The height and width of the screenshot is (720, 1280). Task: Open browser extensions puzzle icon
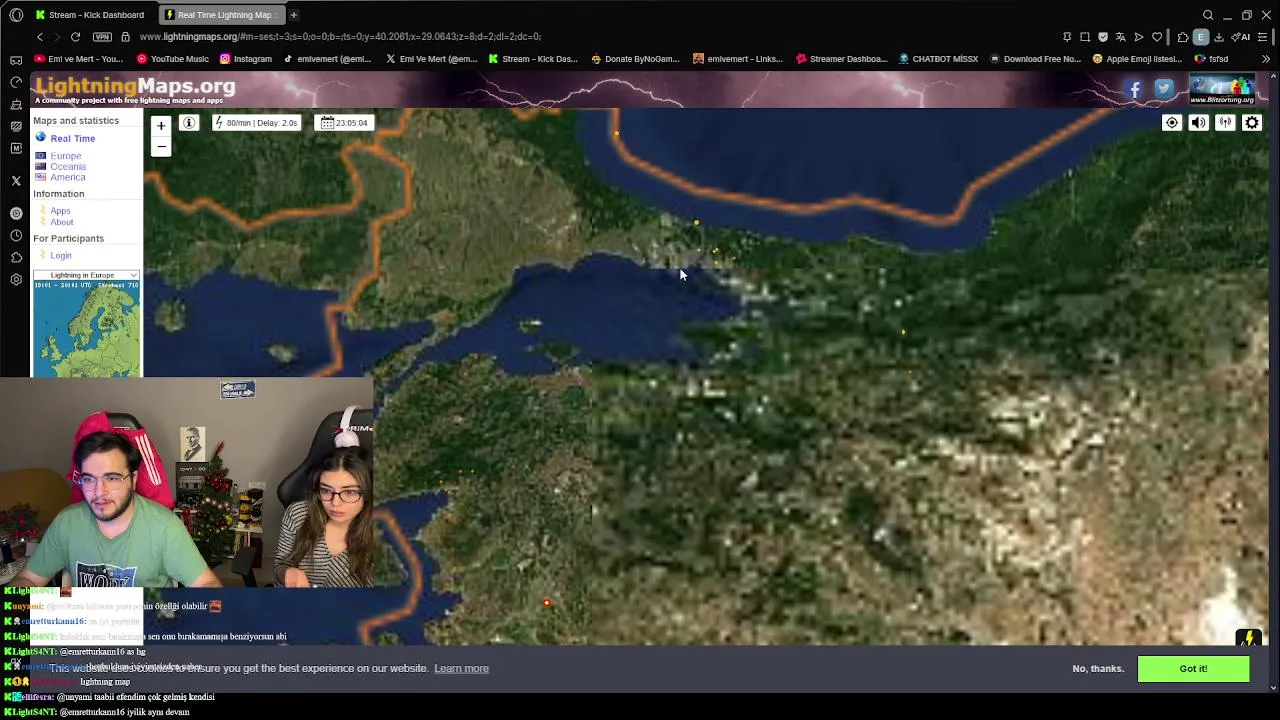point(1183,37)
